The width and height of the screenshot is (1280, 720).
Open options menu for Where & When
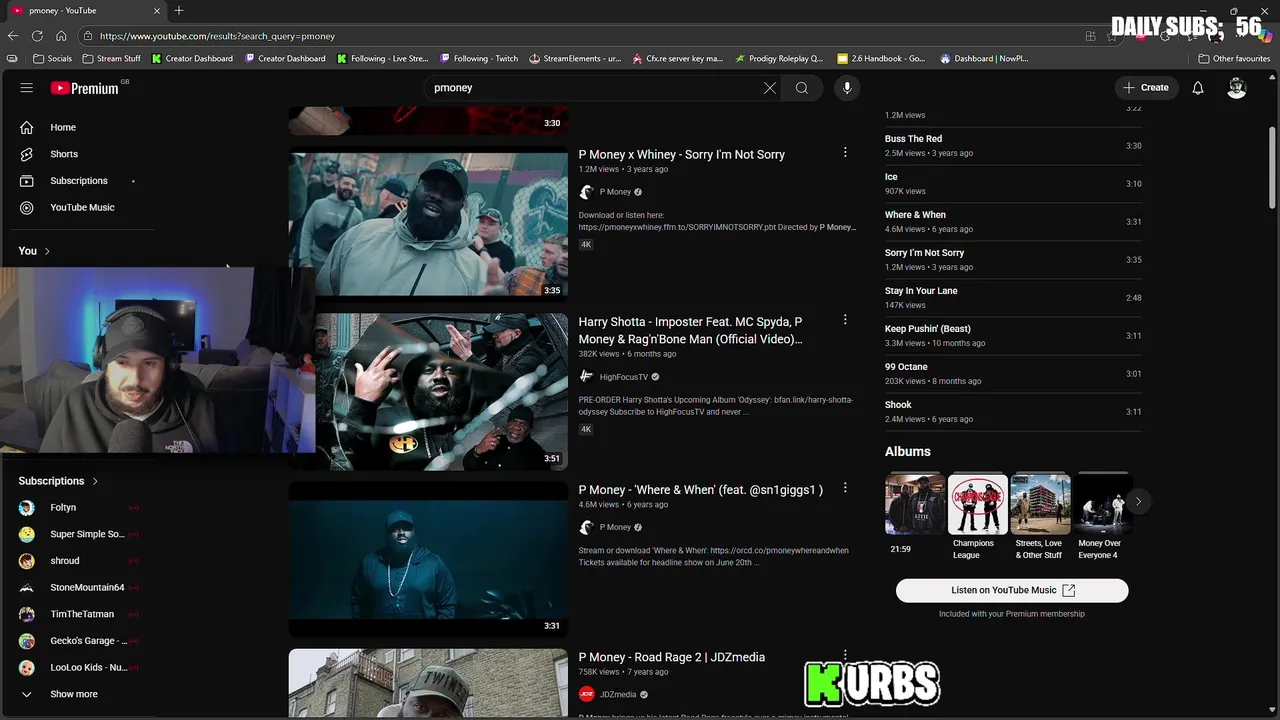[x=845, y=488]
